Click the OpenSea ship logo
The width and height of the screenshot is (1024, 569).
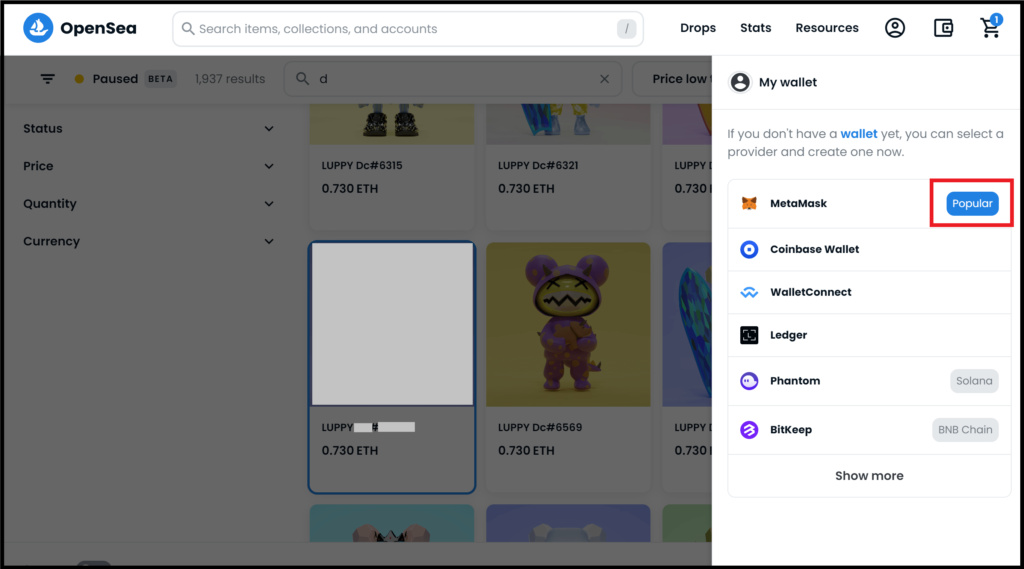click(38, 28)
